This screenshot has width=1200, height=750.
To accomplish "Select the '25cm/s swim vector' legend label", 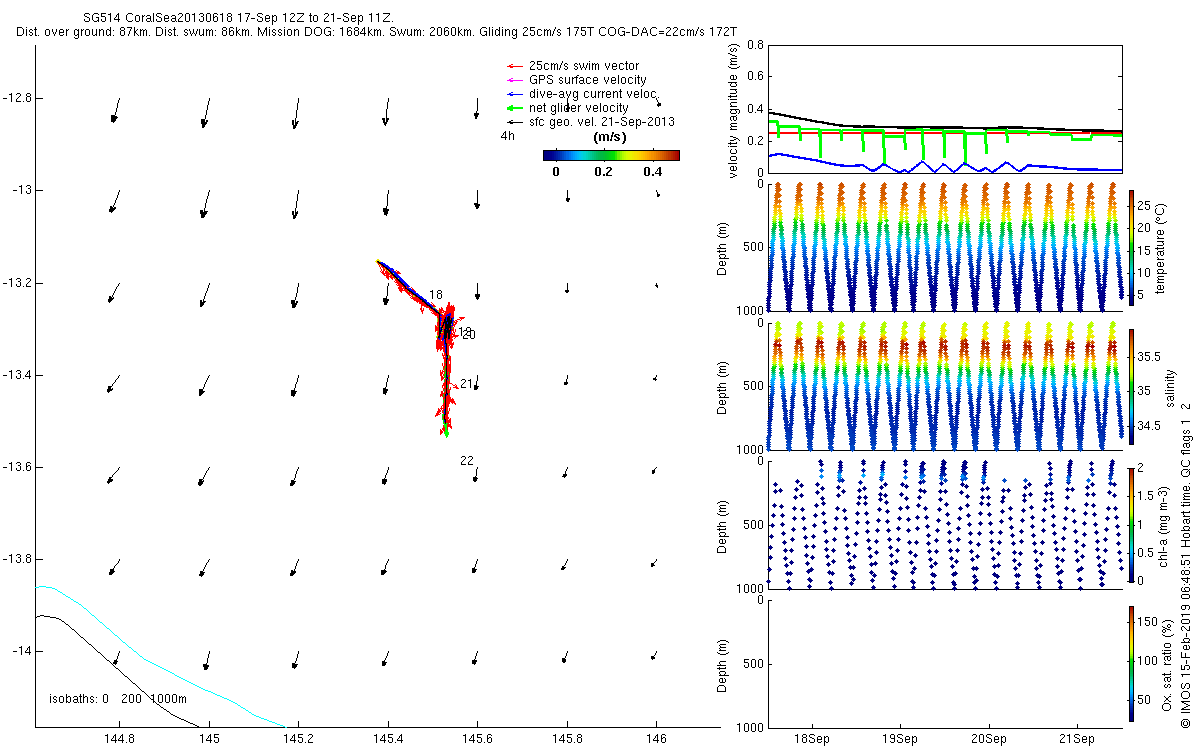I will coord(584,66).
